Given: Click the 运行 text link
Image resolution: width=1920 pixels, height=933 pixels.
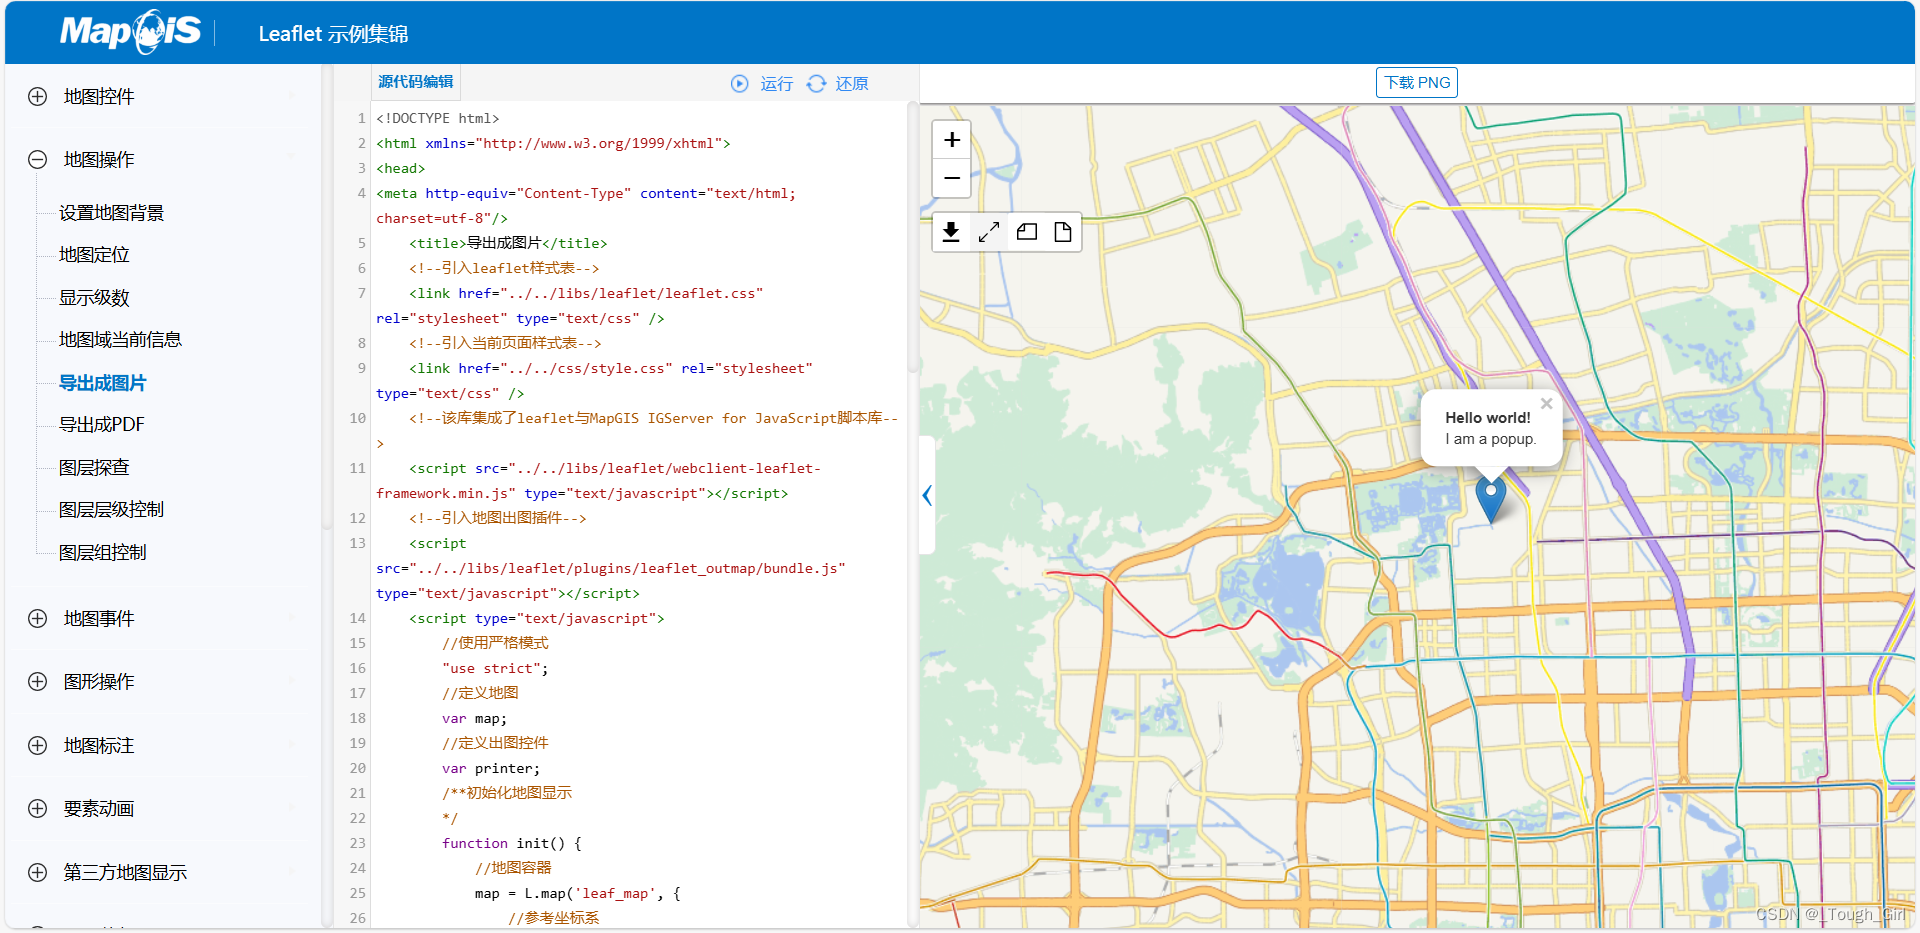Looking at the screenshot, I should pos(776,84).
